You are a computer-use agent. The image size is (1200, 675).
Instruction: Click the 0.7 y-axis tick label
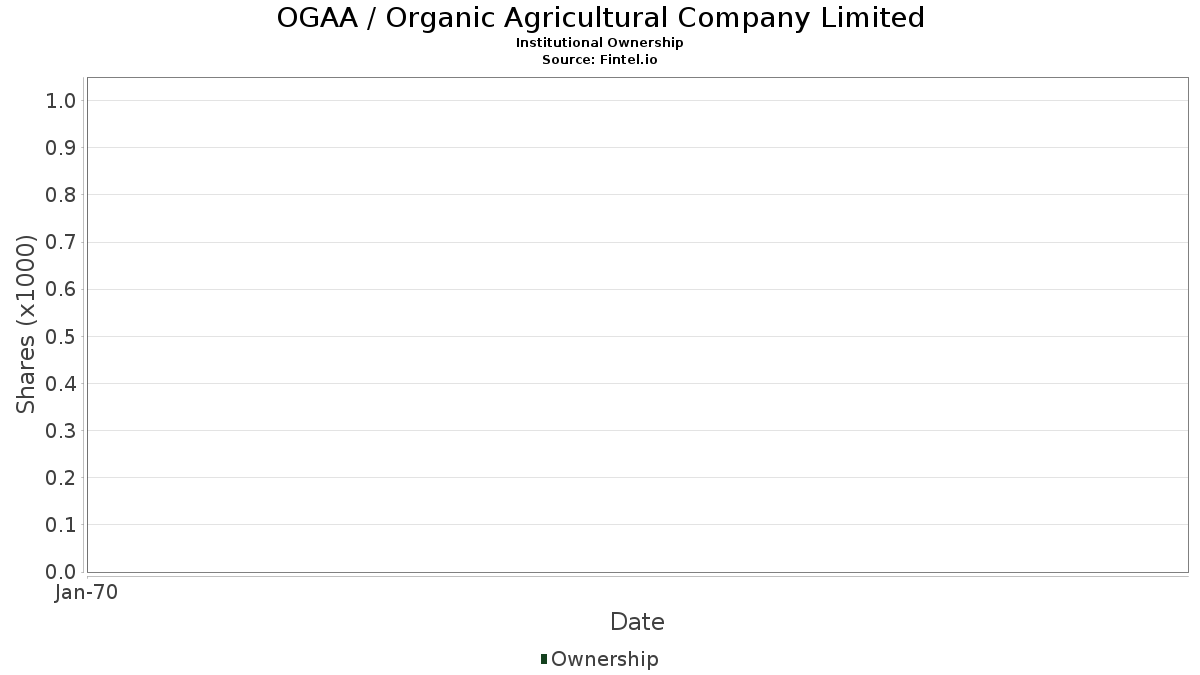click(61, 242)
